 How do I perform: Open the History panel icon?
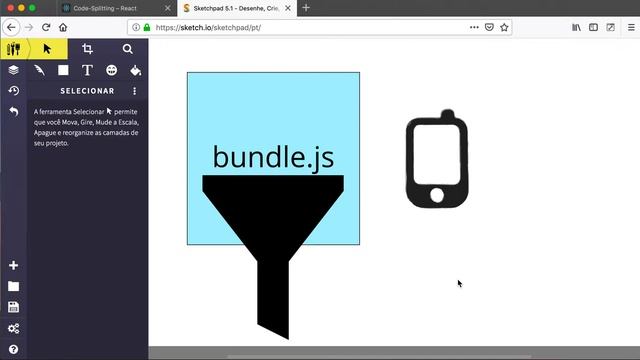click(13, 91)
